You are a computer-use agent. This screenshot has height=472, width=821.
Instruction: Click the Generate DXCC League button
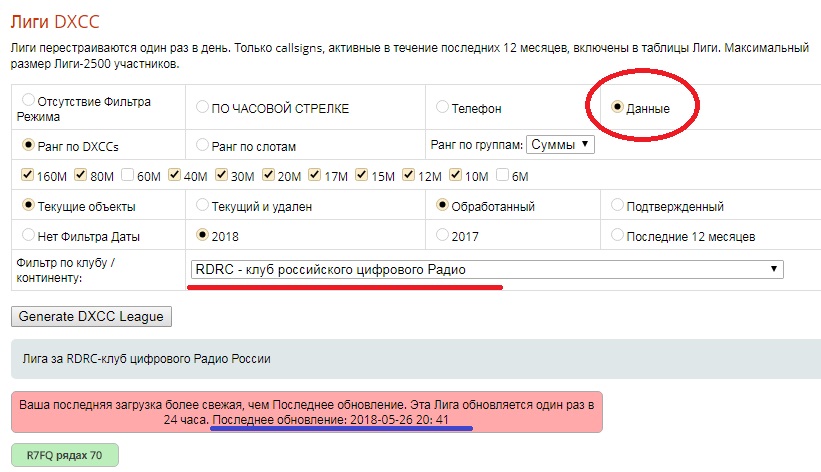coord(92,316)
